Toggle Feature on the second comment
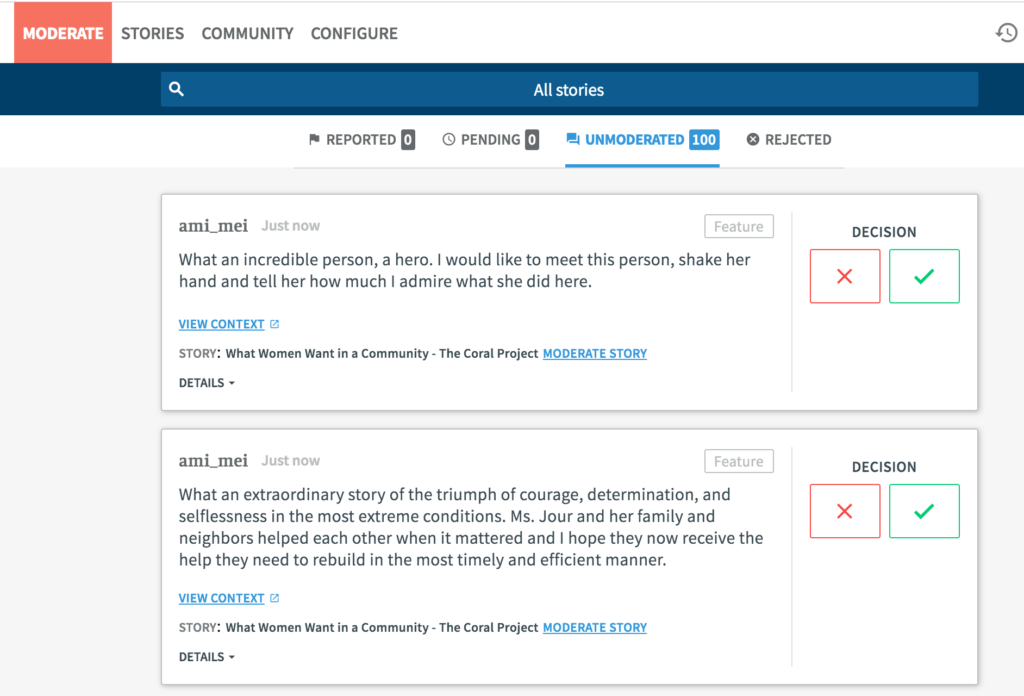Viewport: 1024px width, 696px height. coord(738,462)
